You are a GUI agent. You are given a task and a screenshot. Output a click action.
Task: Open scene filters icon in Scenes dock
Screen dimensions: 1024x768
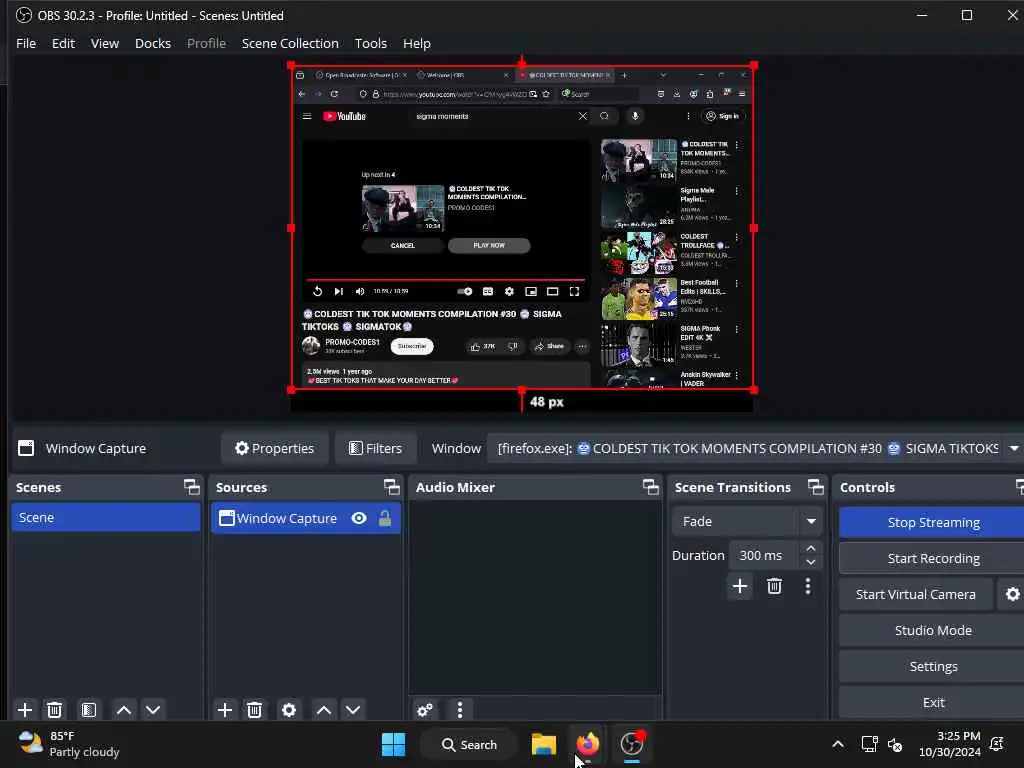(89, 710)
